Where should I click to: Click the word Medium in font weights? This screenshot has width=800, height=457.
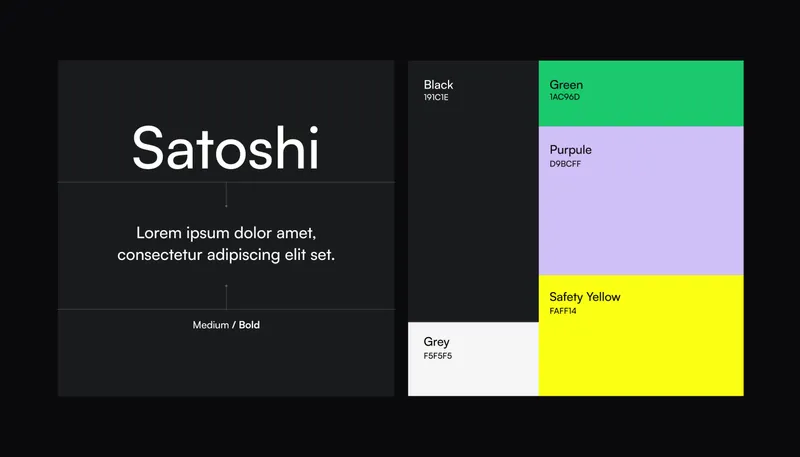pos(211,325)
